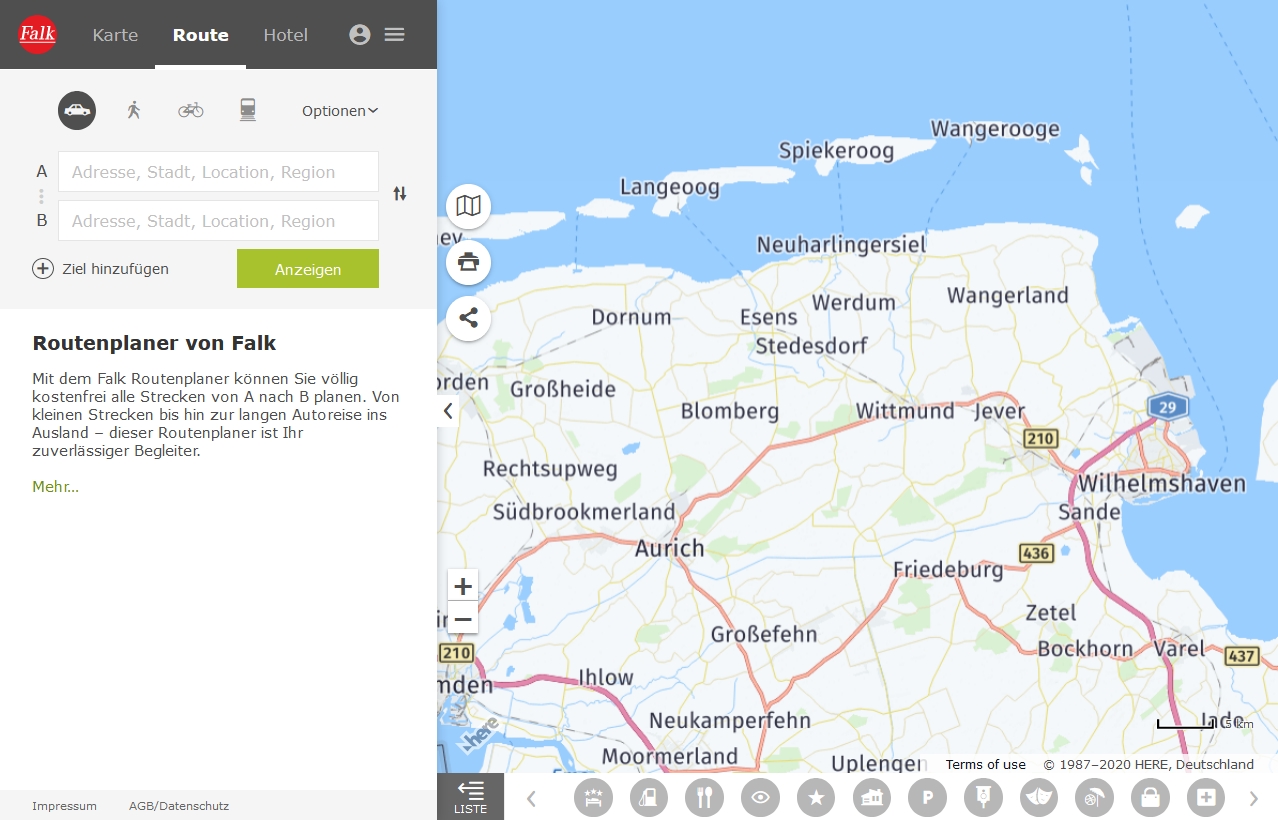
Task: Collapse the side panel with arrow
Action: click(448, 410)
